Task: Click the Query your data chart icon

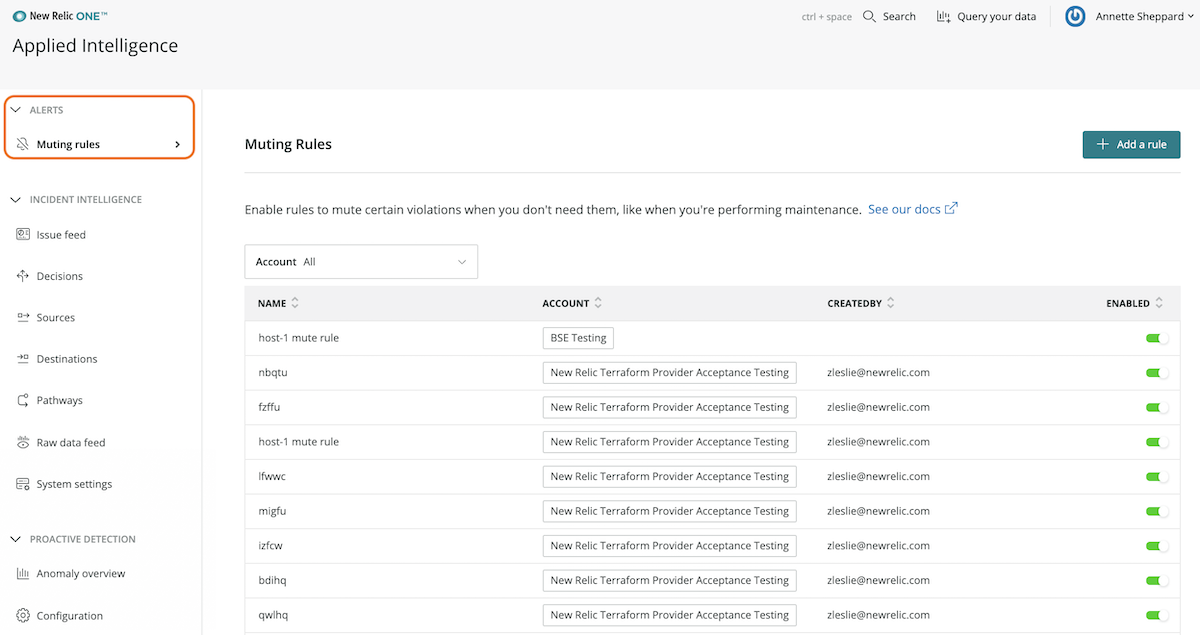Action: click(943, 16)
